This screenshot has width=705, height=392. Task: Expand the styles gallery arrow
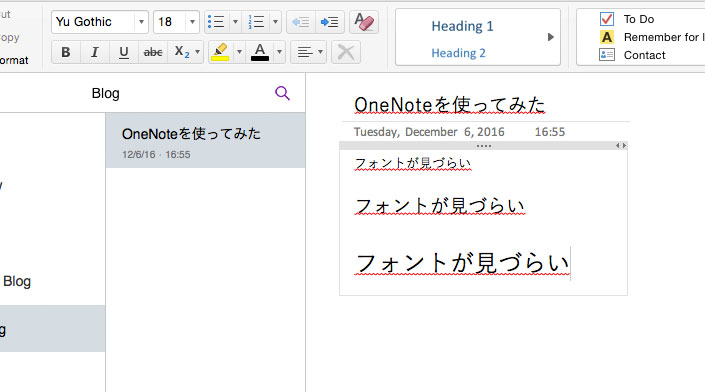click(551, 37)
